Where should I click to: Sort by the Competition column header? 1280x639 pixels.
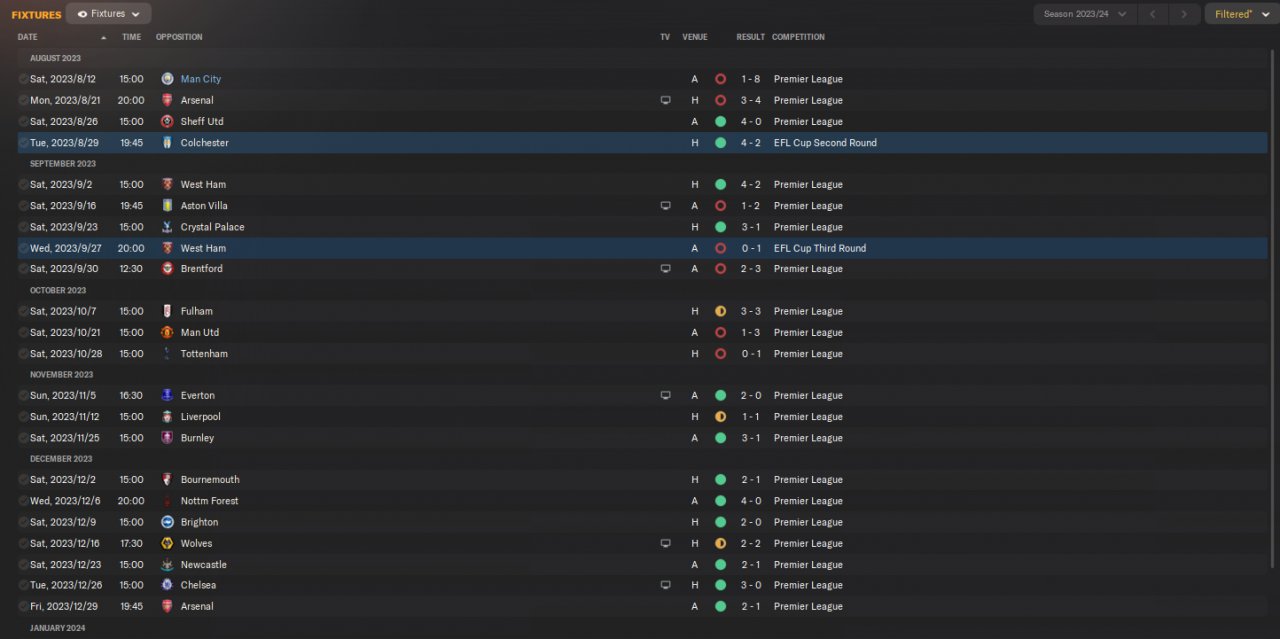click(798, 37)
